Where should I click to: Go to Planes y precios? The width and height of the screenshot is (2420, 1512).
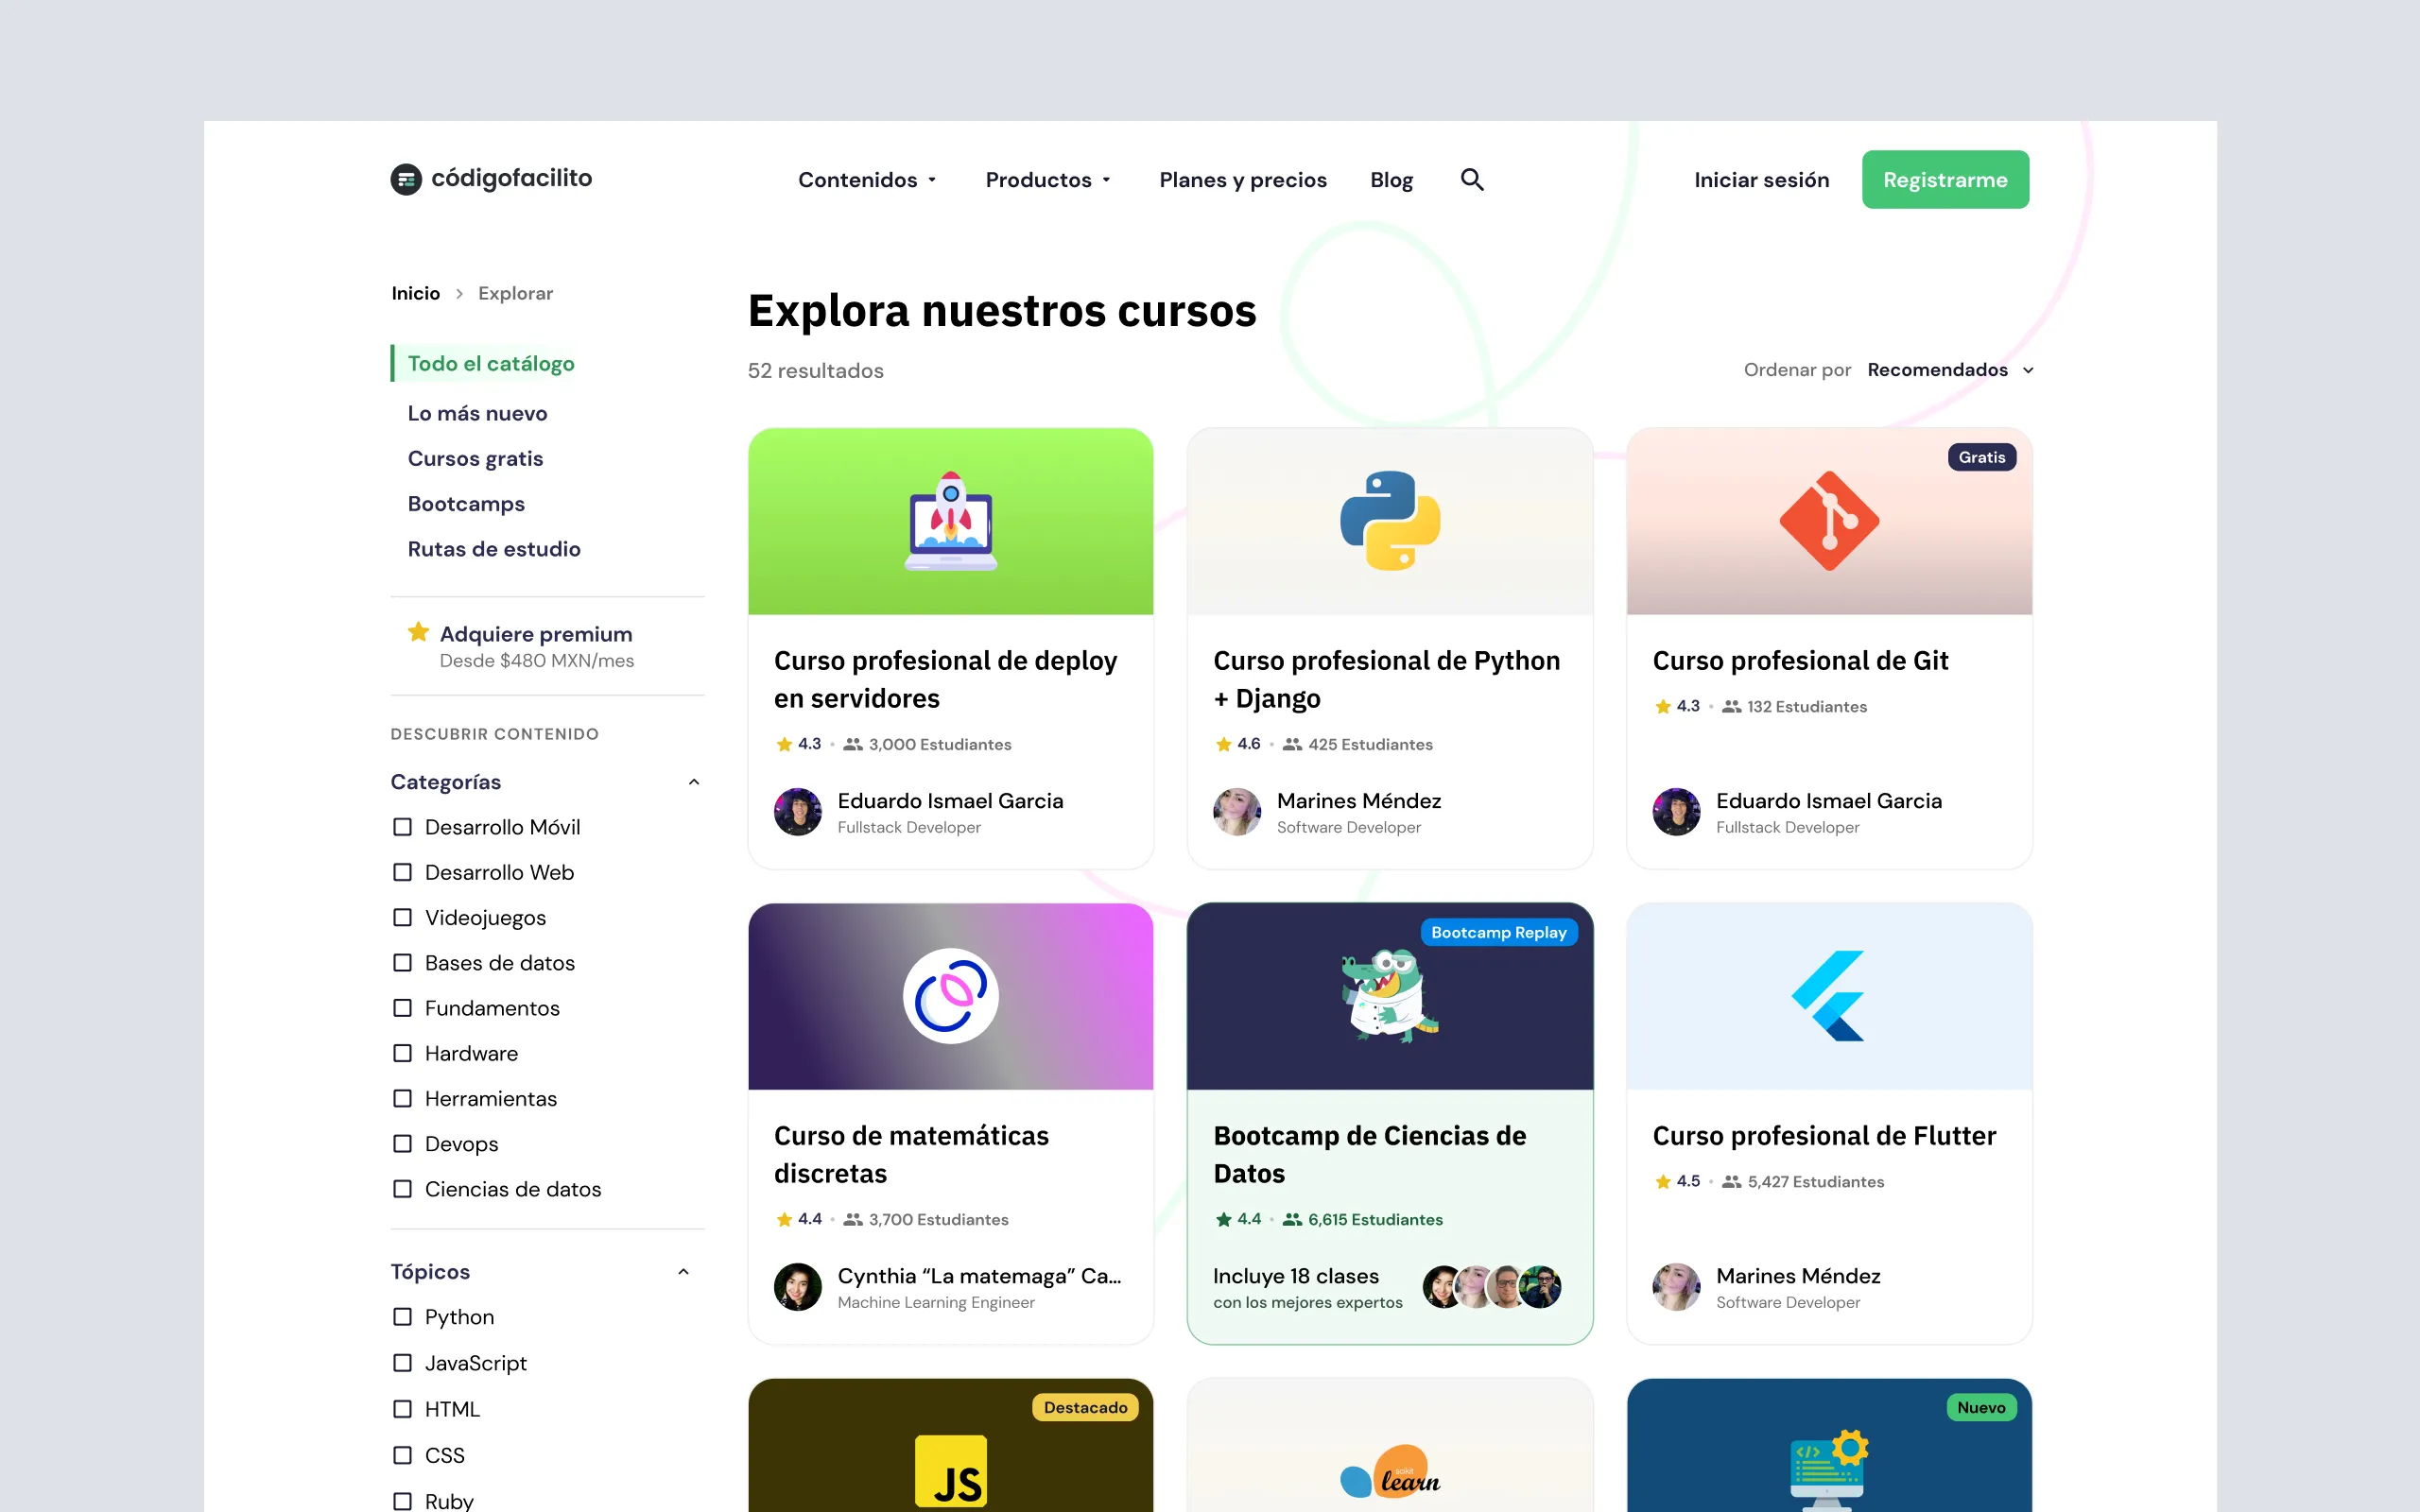pyautogui.click(x=1242, y=180)
